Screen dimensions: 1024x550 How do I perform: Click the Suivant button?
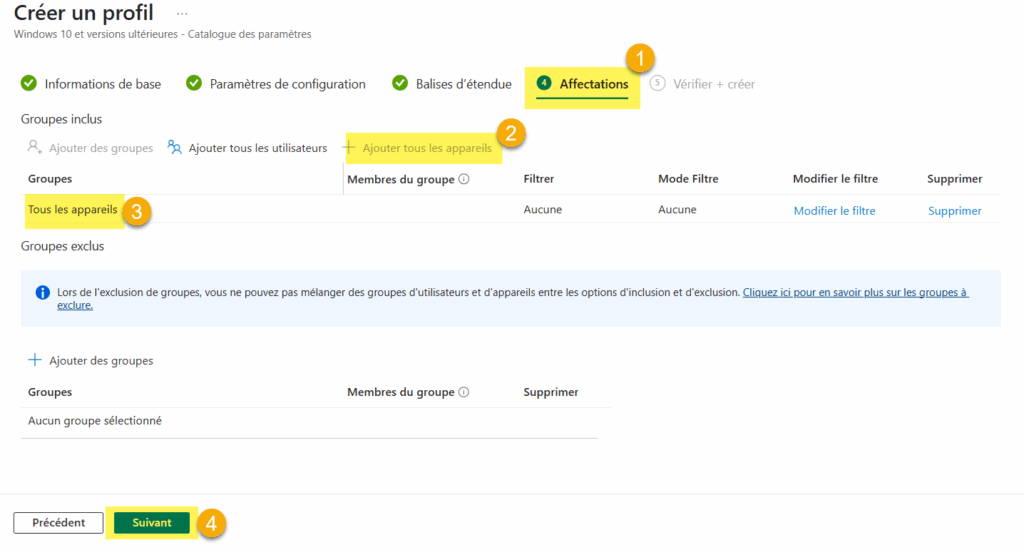pos(152,523)
